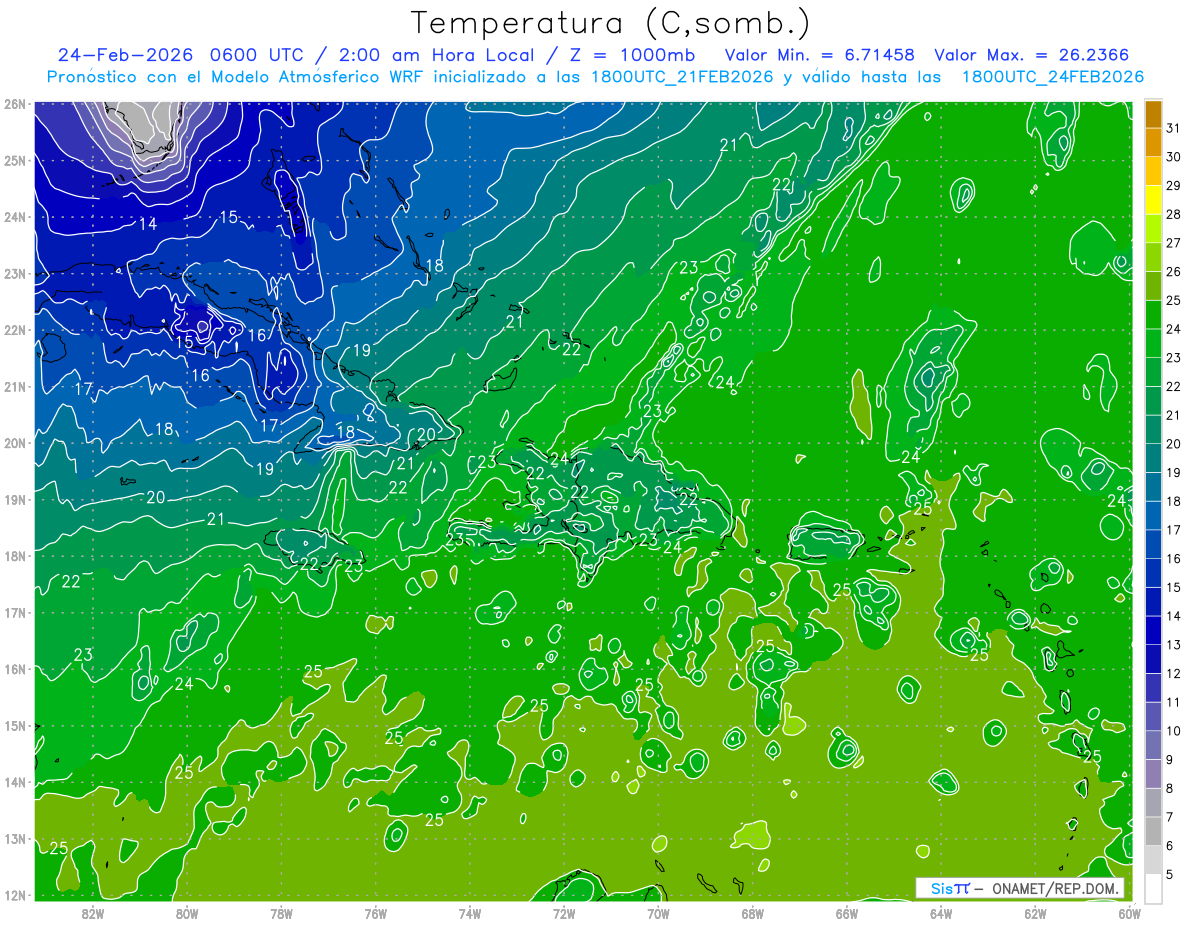Click the '23N' latitude axis label

click(14, 273)
